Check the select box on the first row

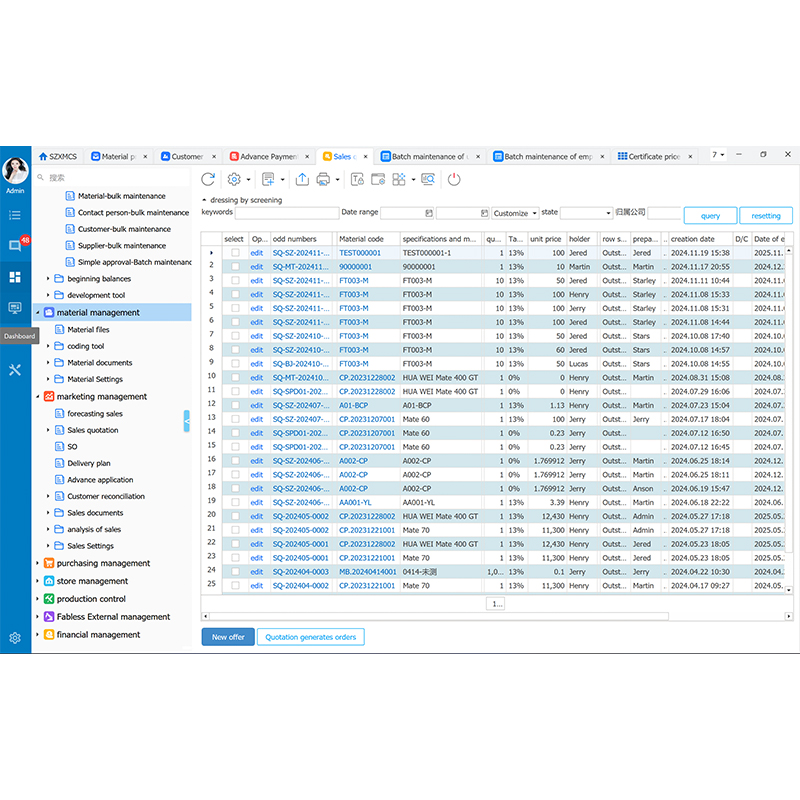click(234, 251)
